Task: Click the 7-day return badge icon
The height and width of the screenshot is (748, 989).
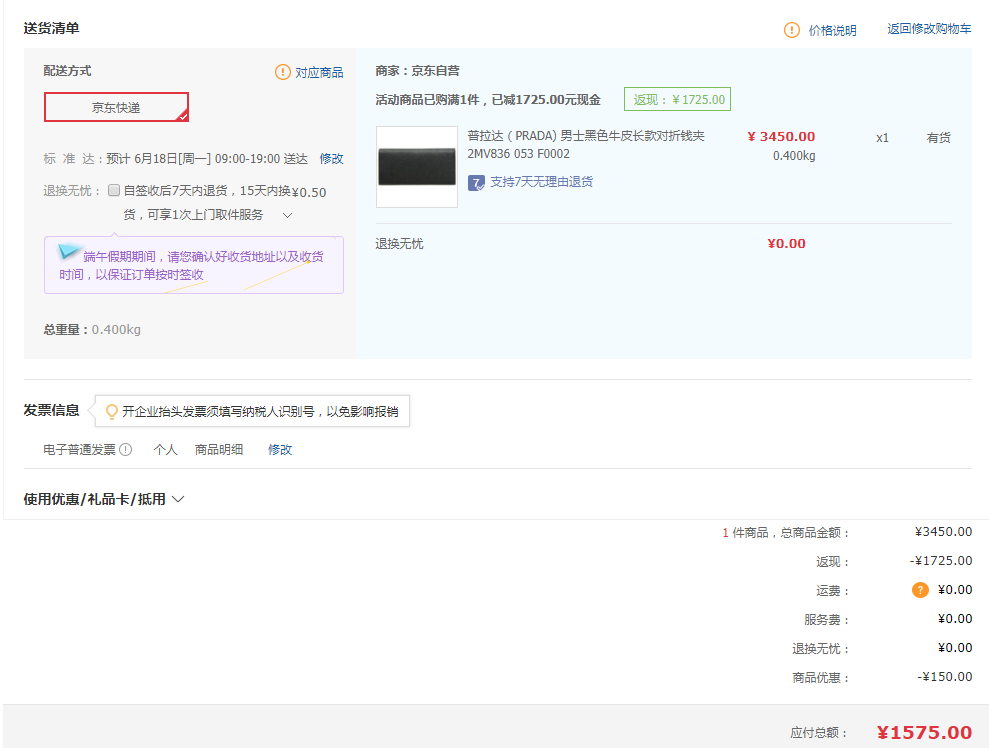Action: (x=477, y=183)
